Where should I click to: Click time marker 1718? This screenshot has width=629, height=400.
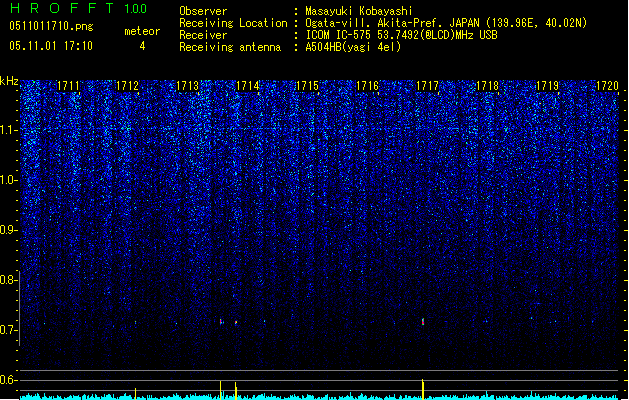487,86
